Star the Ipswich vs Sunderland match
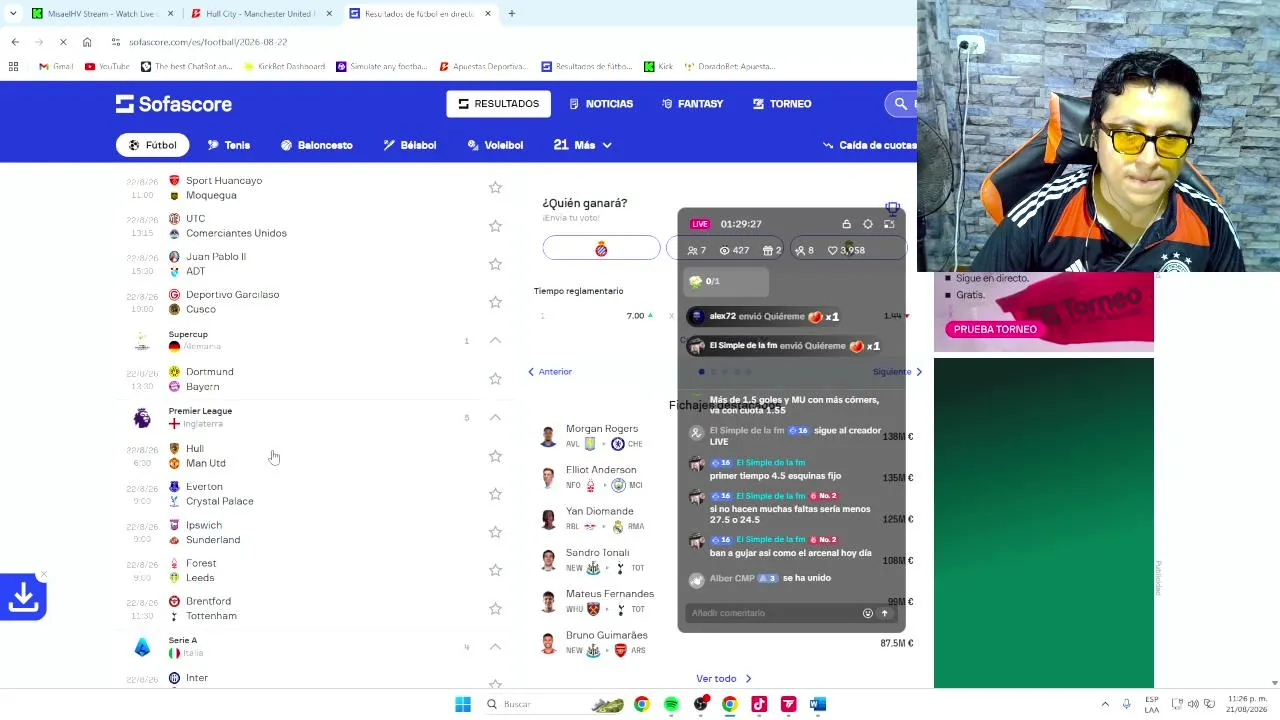The image size is (1280, 720). [x=495, y=532]
